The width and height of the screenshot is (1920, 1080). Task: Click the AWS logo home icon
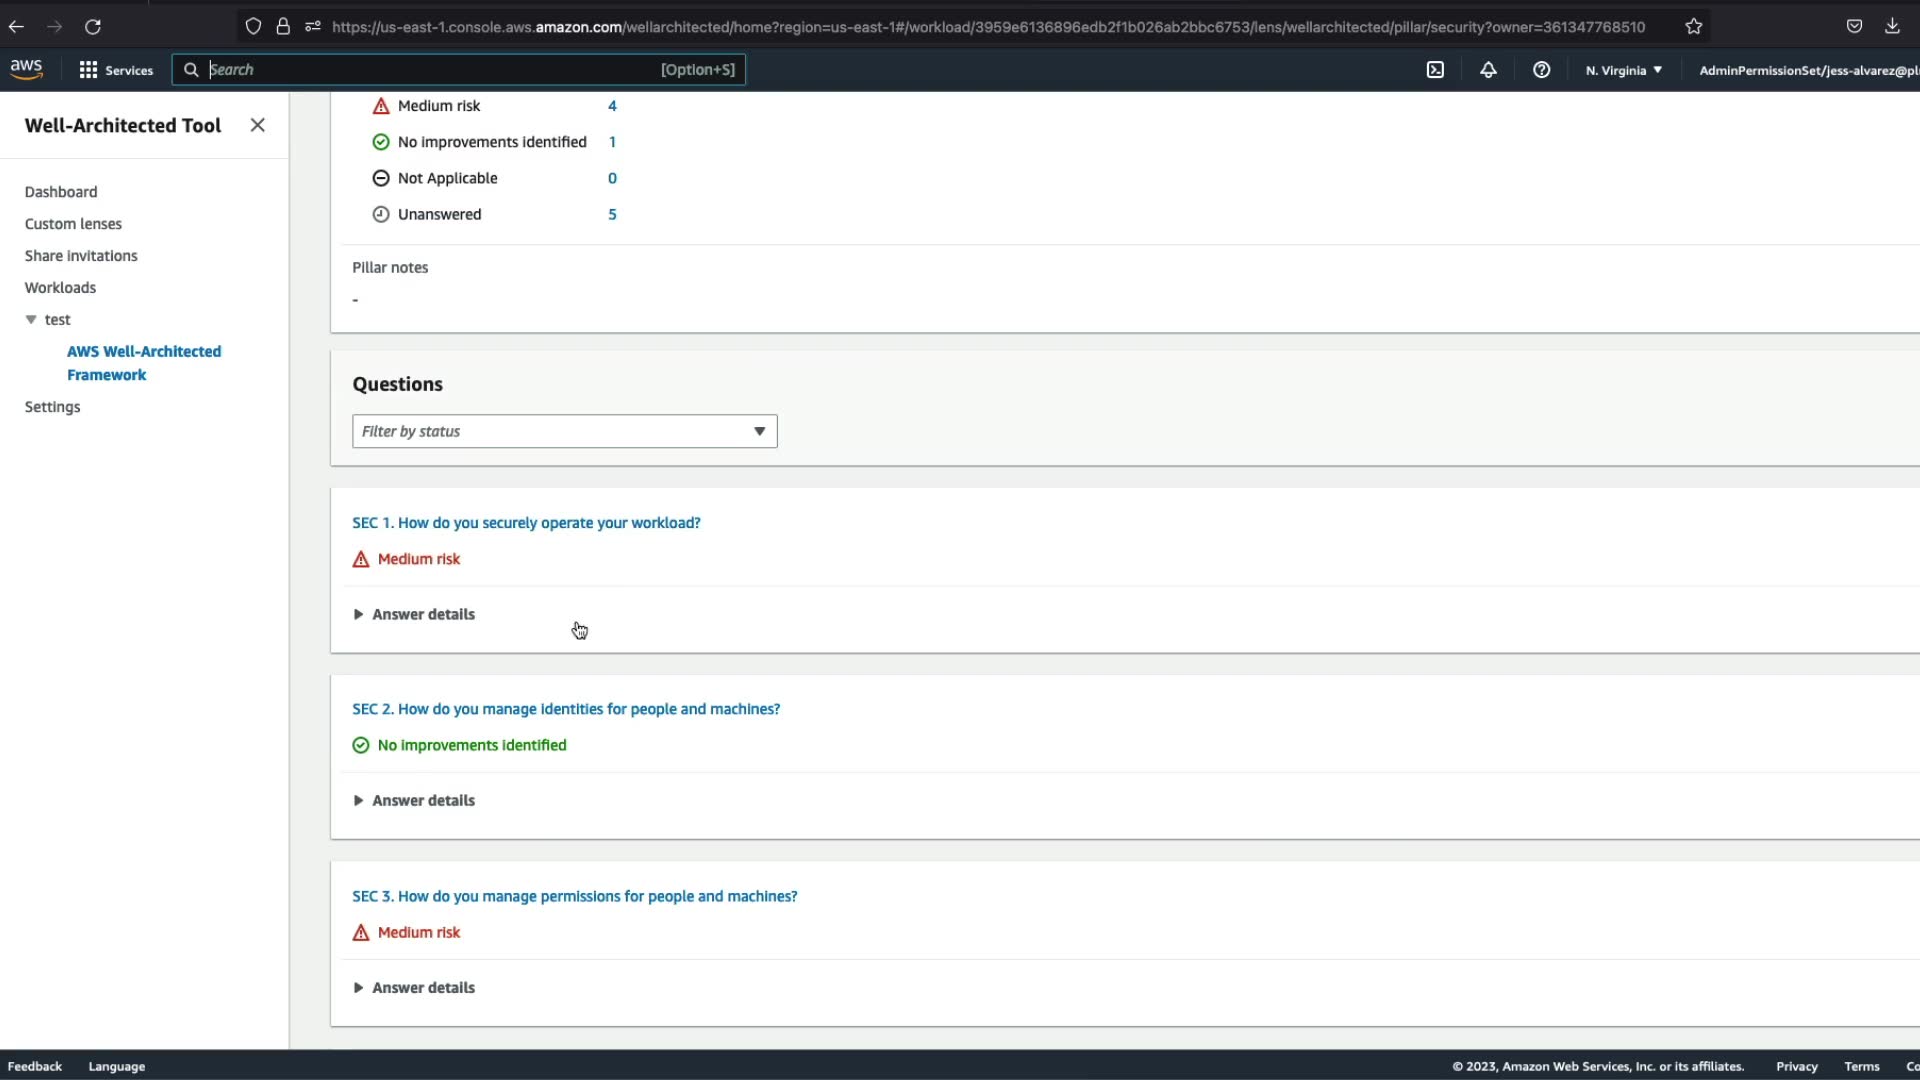click(x=26, y=69)
